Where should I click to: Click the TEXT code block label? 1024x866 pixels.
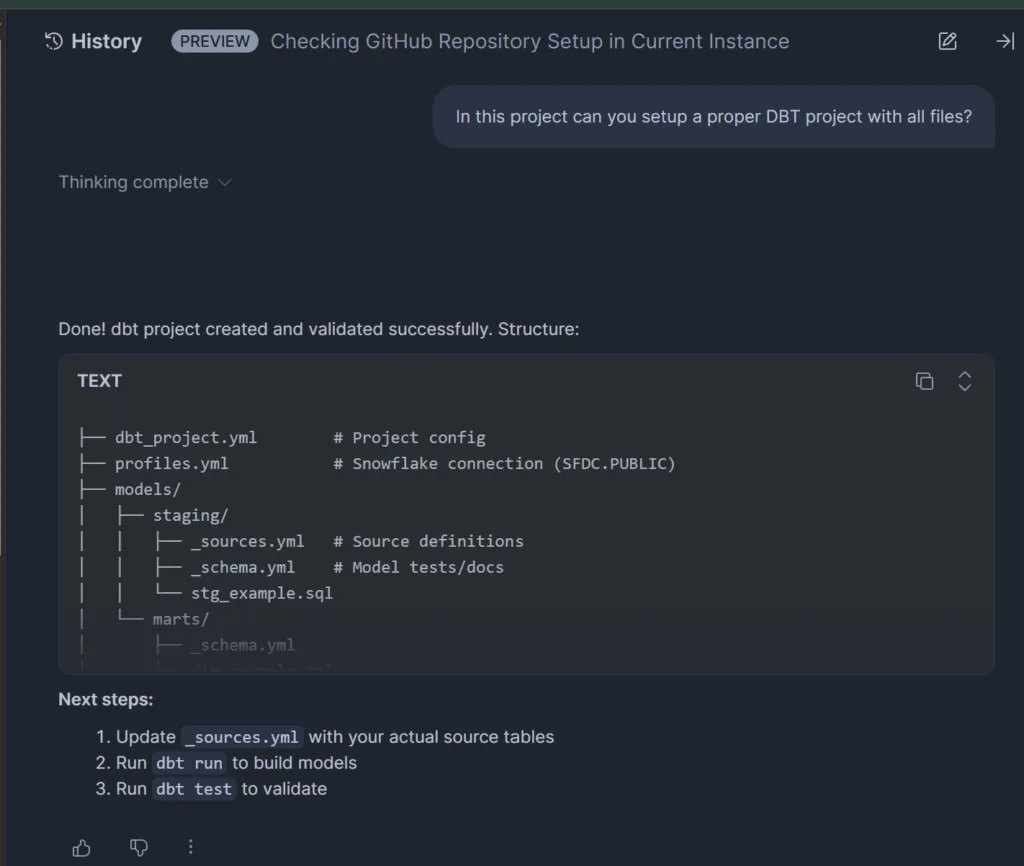coord(99,381)
